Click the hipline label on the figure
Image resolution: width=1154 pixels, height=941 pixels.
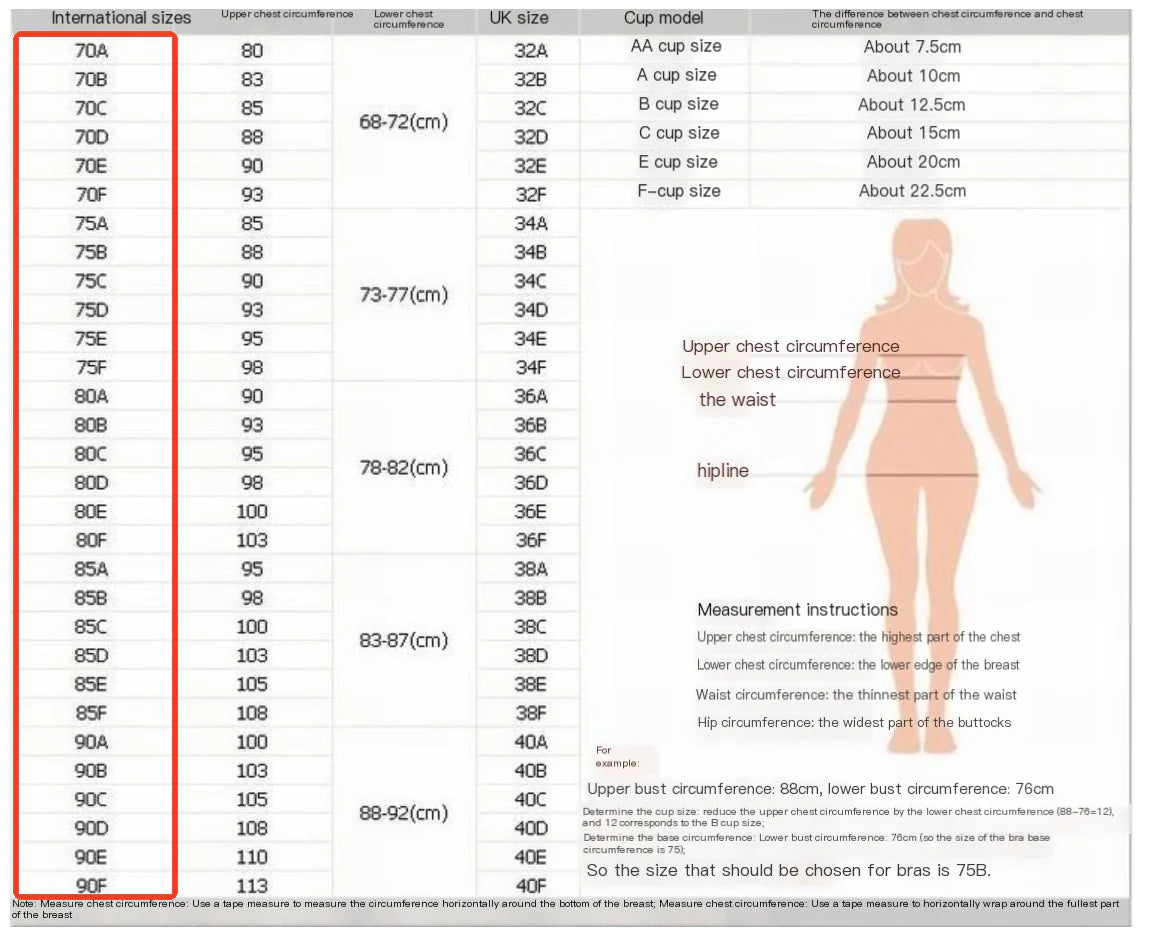pyautogui.click(x=722, y=471)
